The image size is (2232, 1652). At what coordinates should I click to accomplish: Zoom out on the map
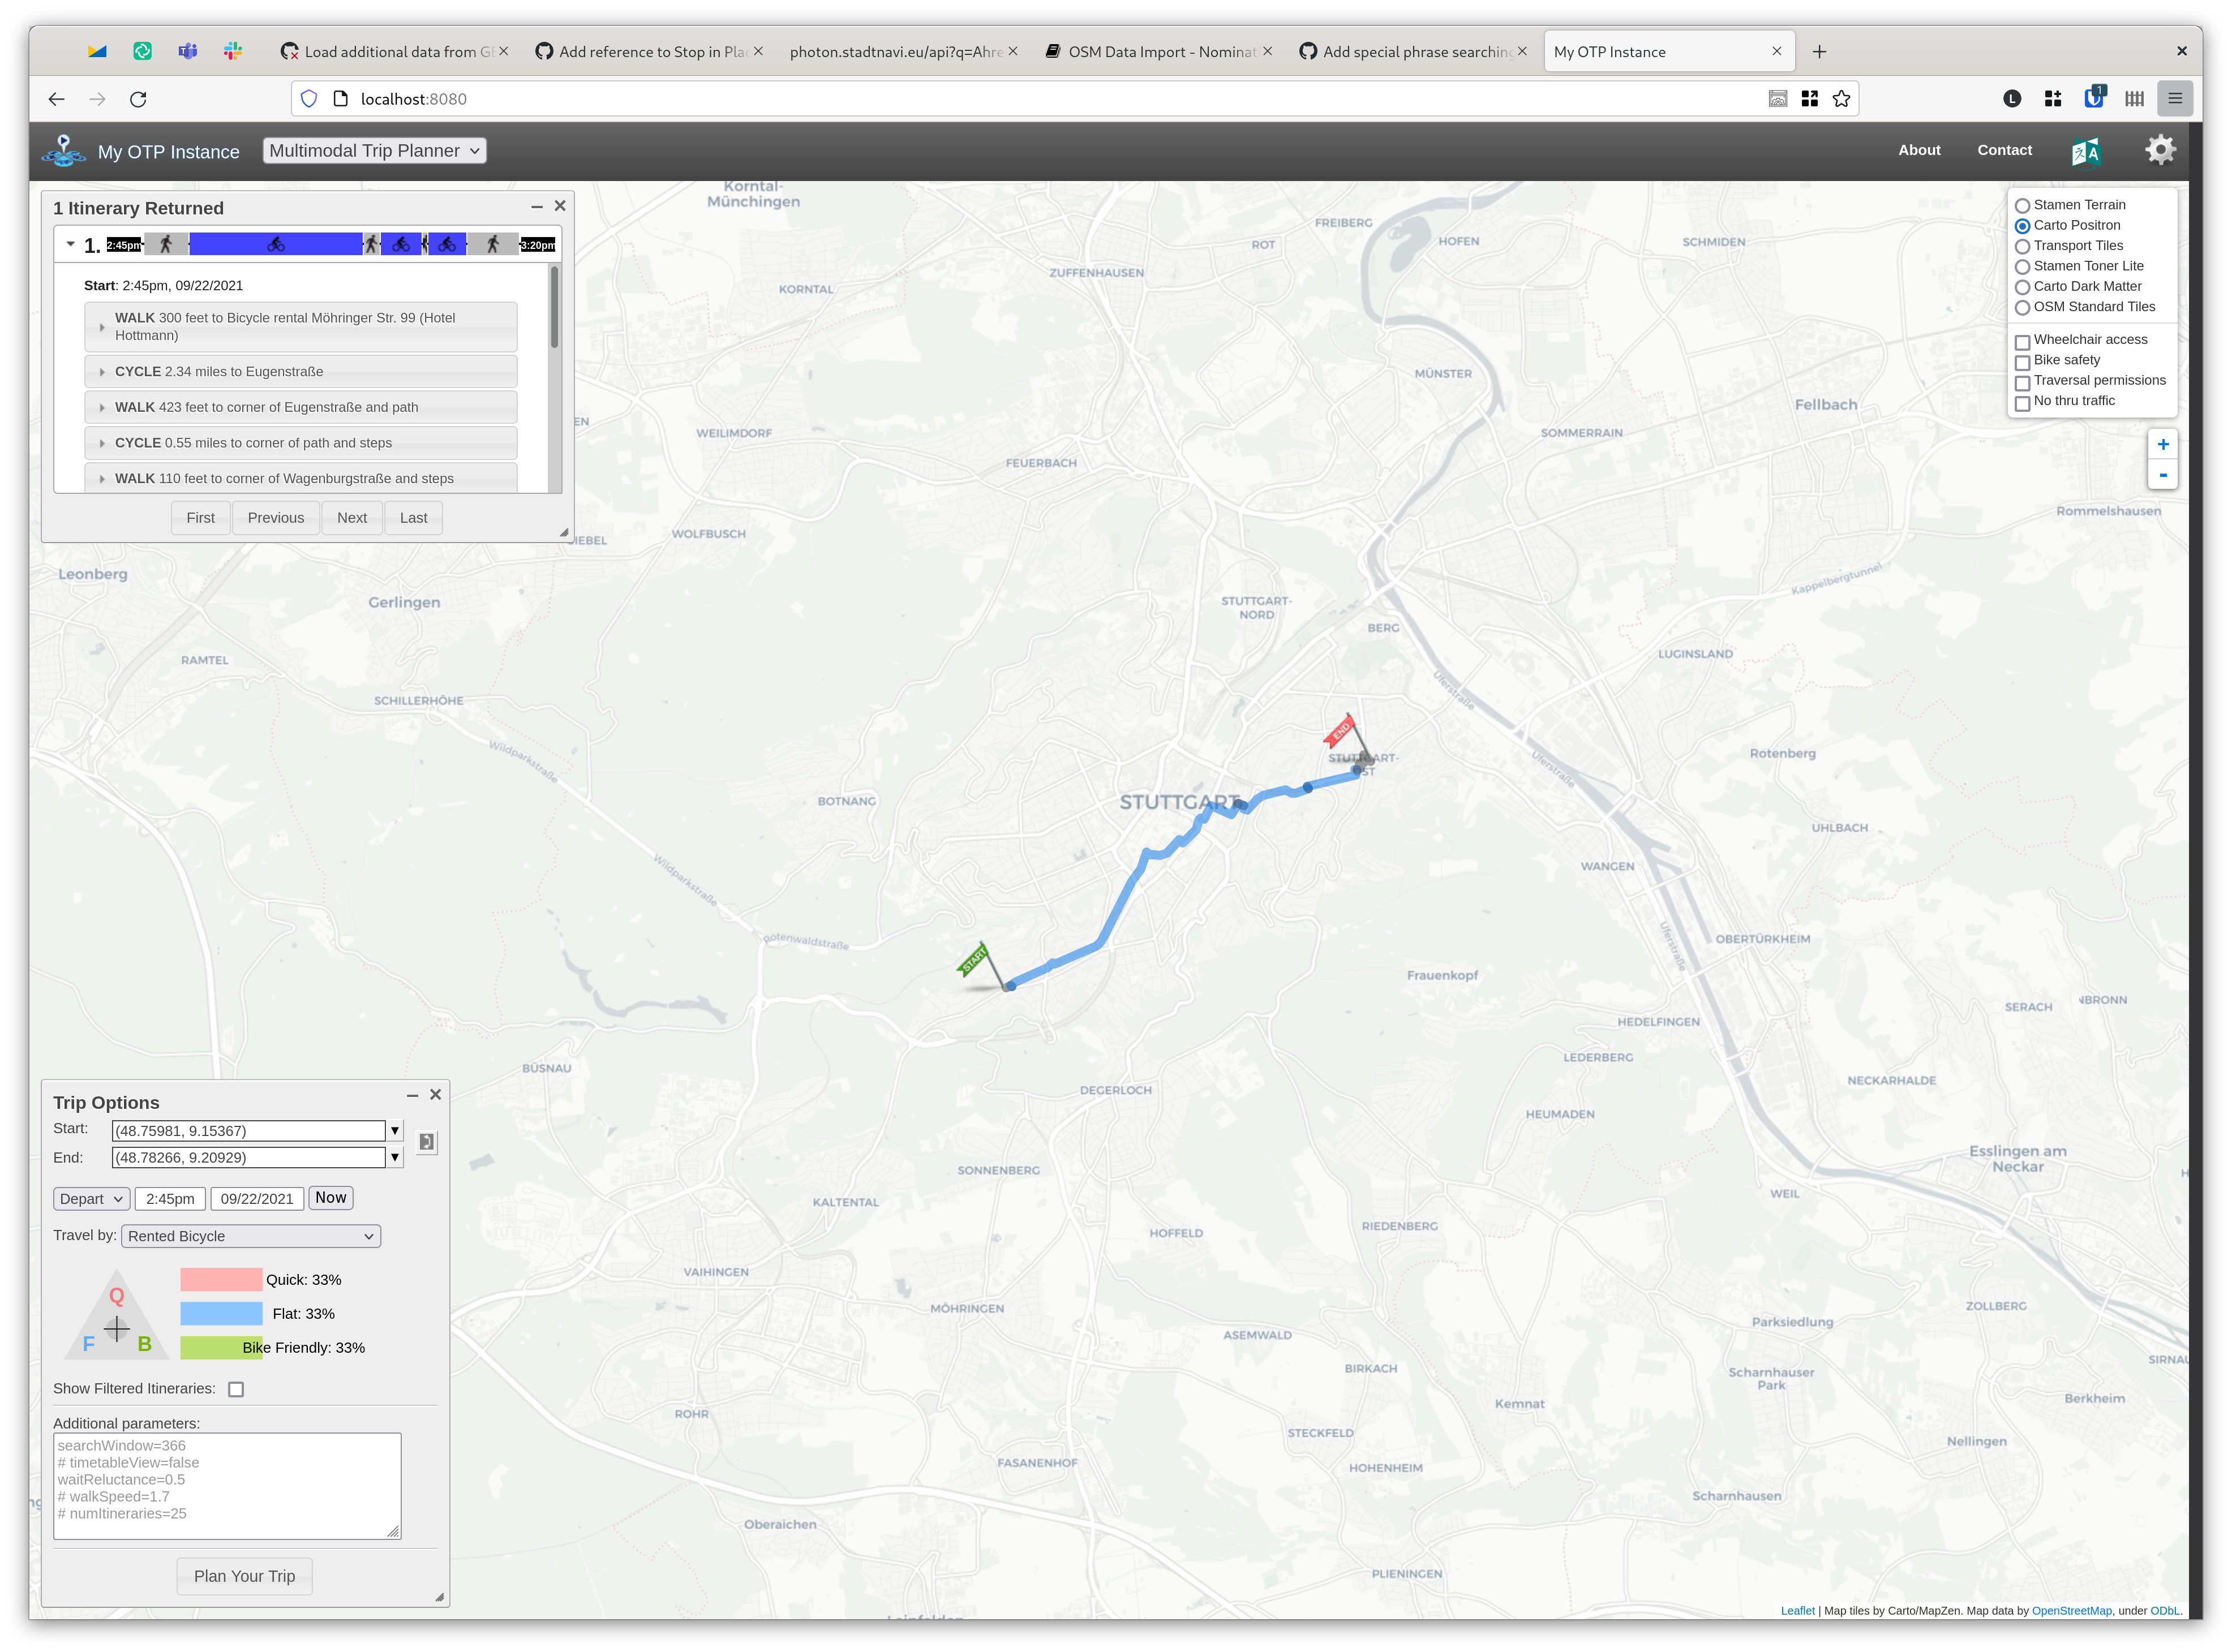coord(2162,475)
